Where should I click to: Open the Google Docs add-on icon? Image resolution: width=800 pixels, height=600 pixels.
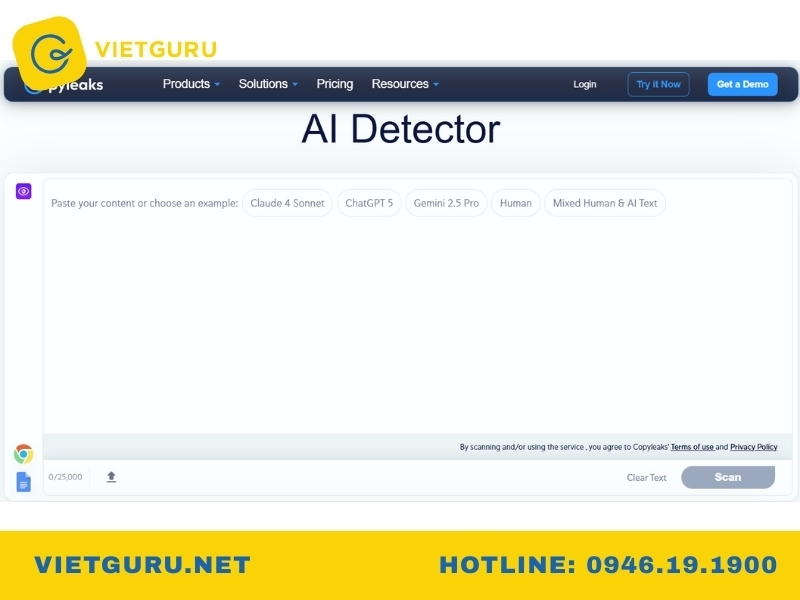point(23,482)
